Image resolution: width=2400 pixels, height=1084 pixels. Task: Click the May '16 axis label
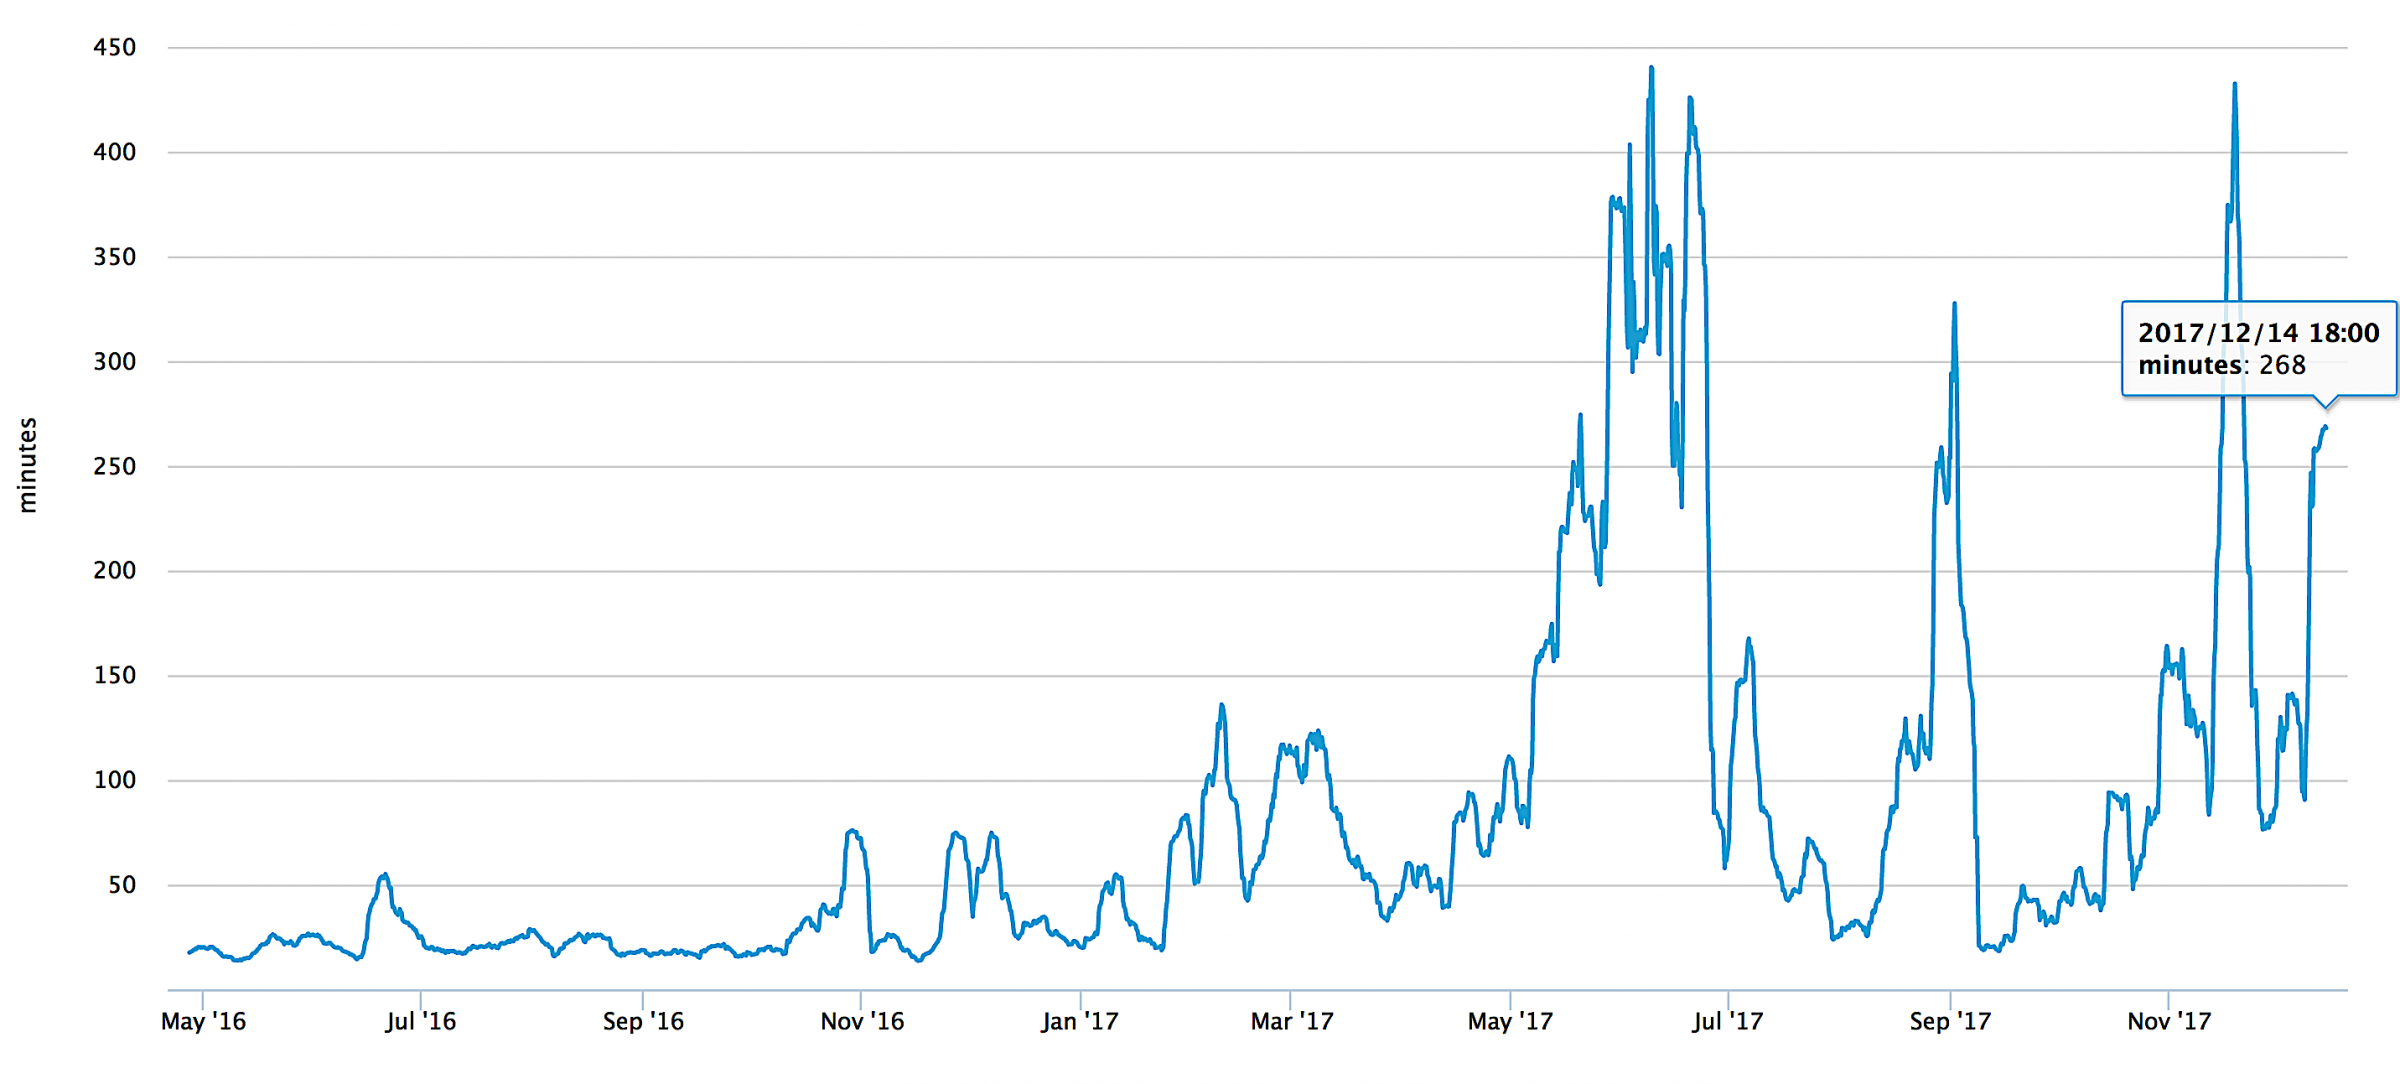(x=203, y=1022)
